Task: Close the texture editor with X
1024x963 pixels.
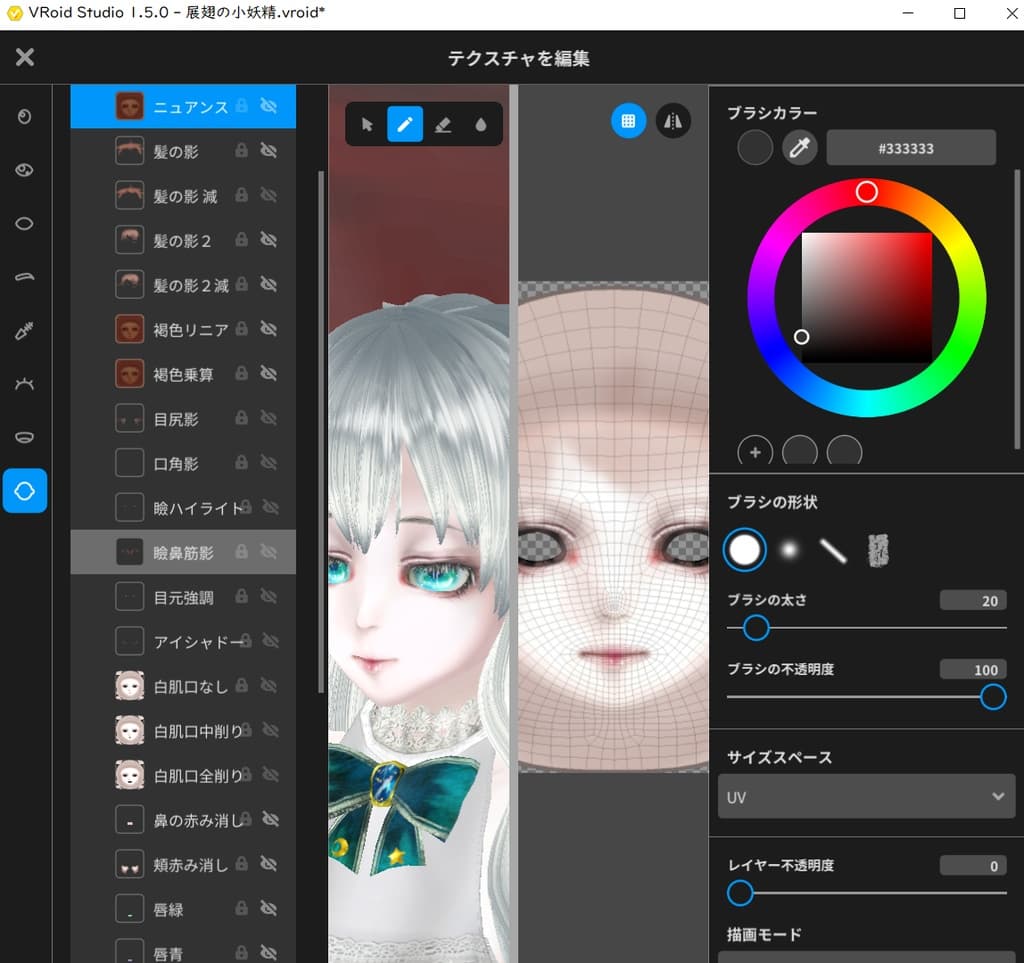Action: (25, 57)
